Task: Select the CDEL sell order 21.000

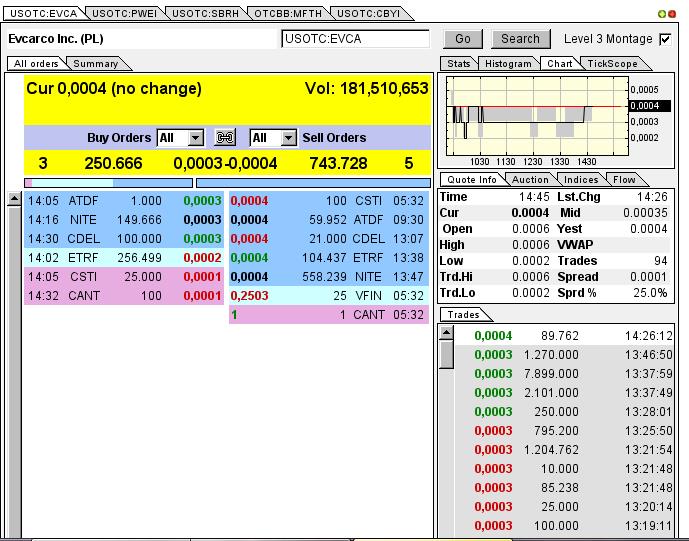Action: (329, 239)
